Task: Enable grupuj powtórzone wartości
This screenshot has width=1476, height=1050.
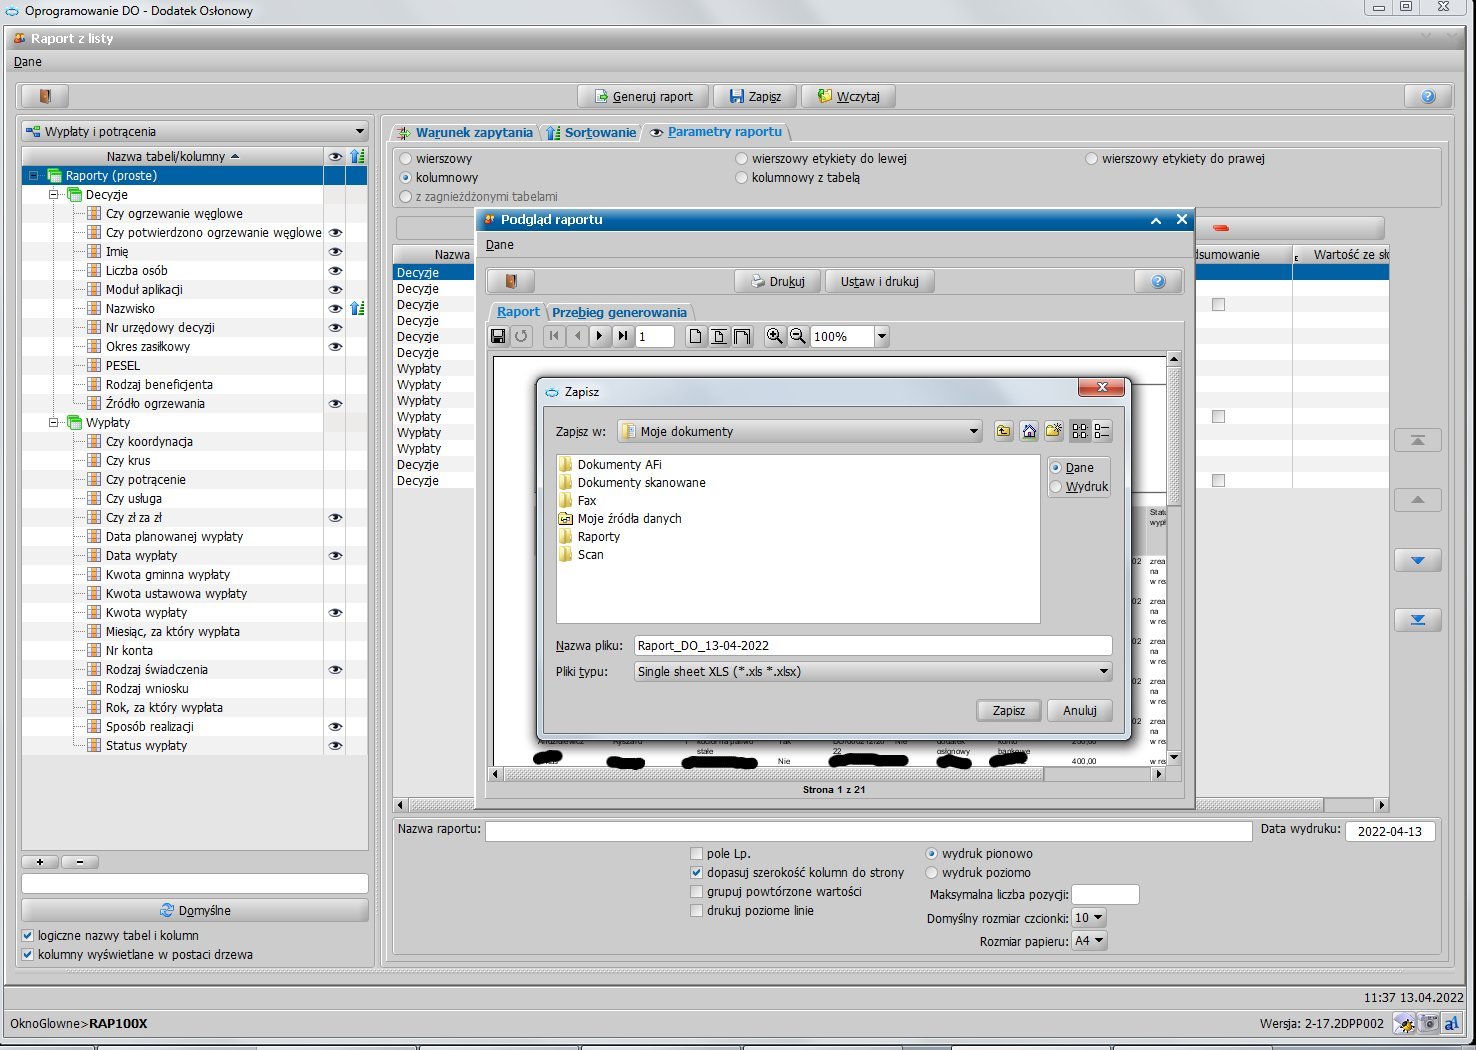Action: 697,891
